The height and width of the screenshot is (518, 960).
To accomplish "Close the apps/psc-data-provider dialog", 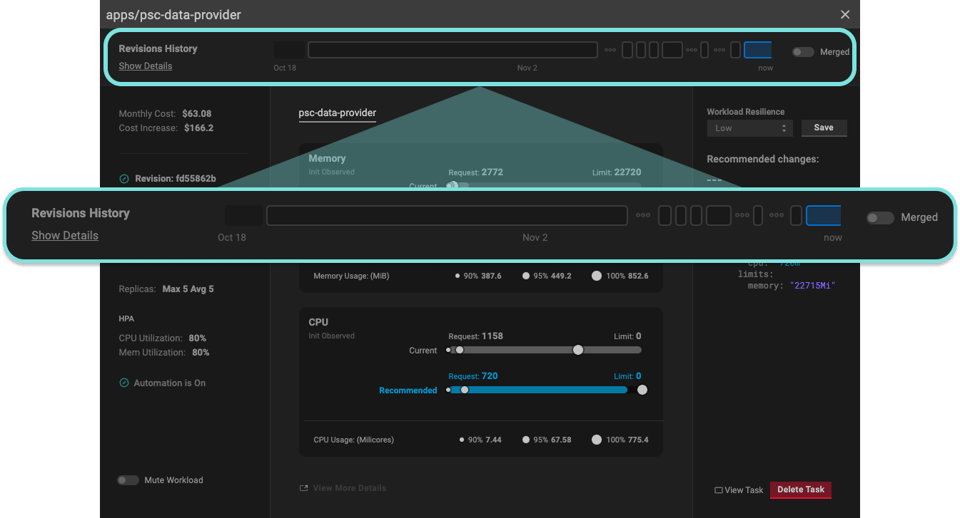I will tap(845, 14).
